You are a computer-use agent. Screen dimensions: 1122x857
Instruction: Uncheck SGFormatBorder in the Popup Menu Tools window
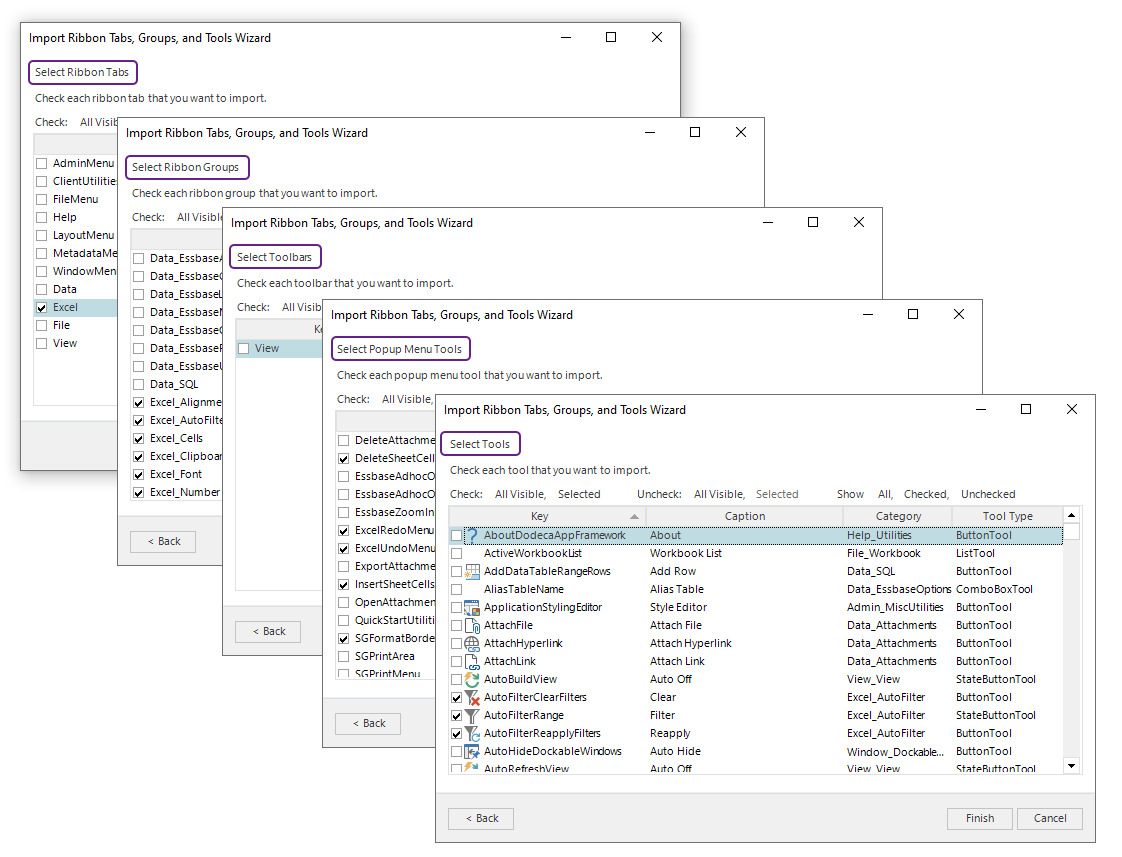[x=343, y=638]
